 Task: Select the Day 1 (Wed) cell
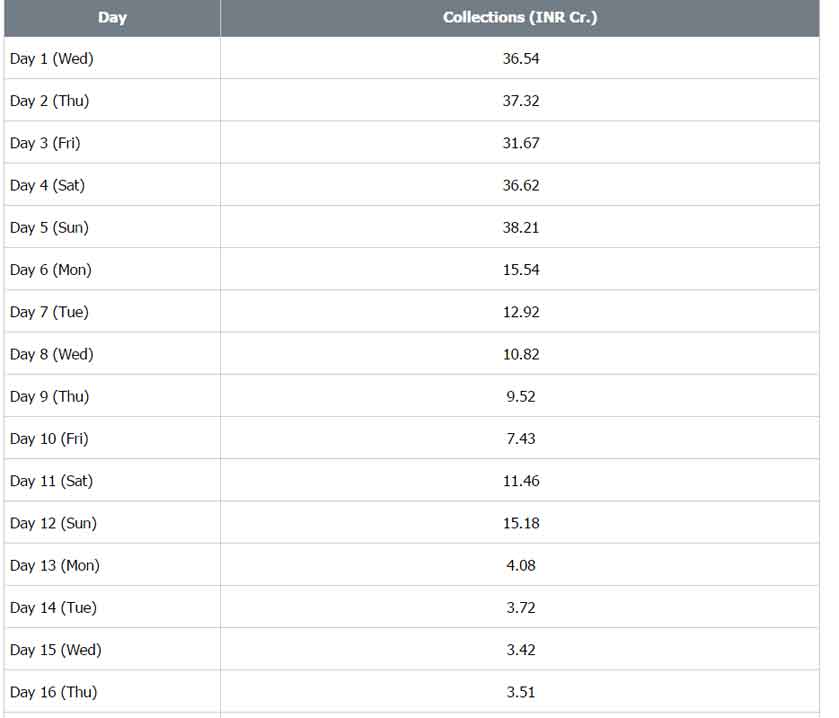click(x=52, y=59)
